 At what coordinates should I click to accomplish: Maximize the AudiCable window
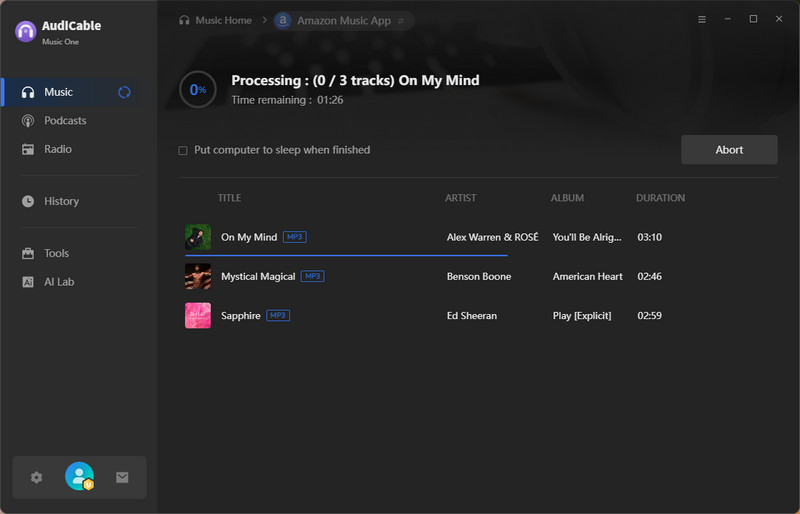click(x=753, y=19)
